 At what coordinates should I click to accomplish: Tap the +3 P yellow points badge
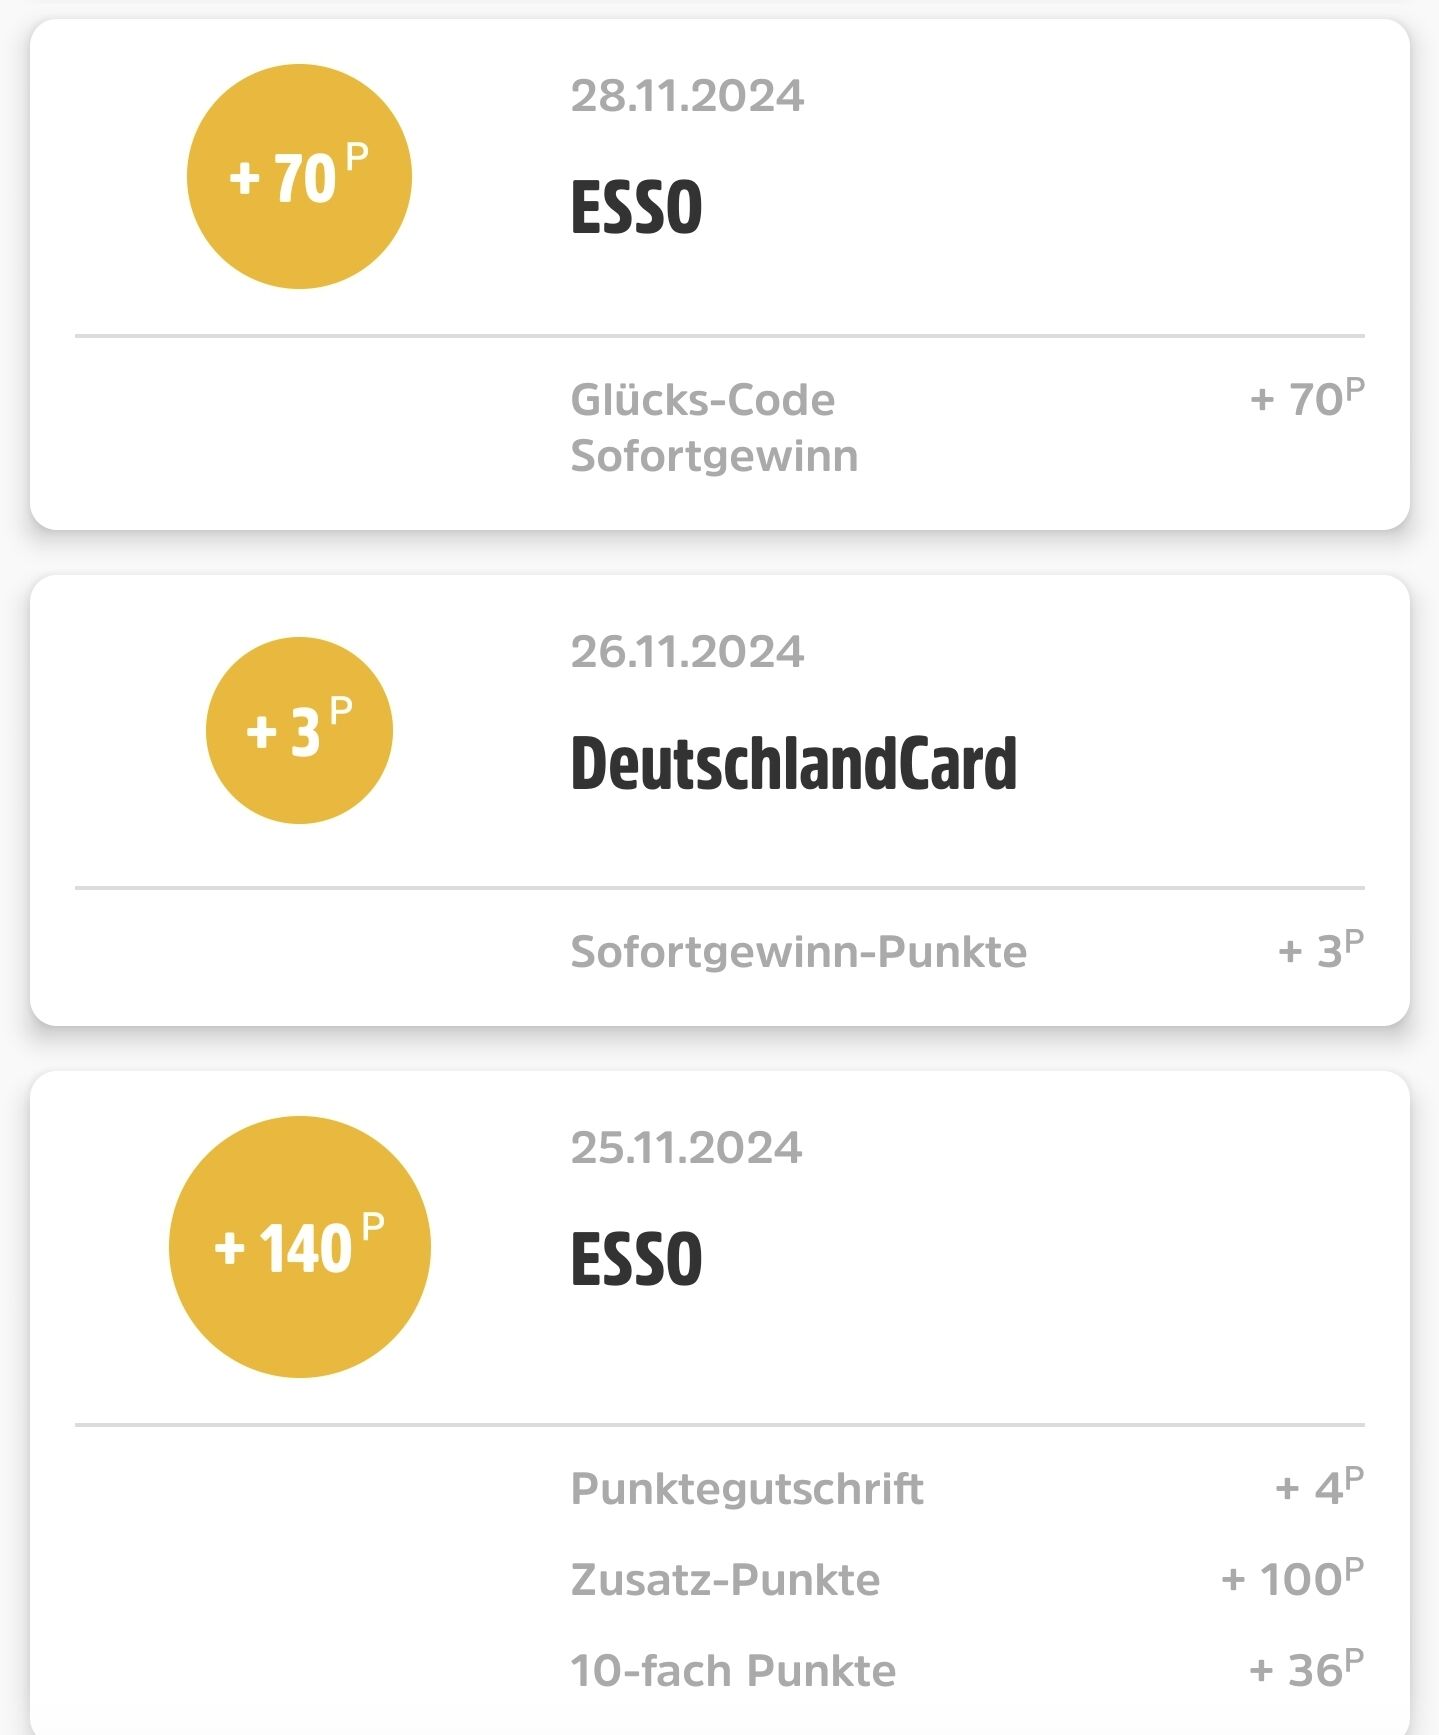[299, 730]
